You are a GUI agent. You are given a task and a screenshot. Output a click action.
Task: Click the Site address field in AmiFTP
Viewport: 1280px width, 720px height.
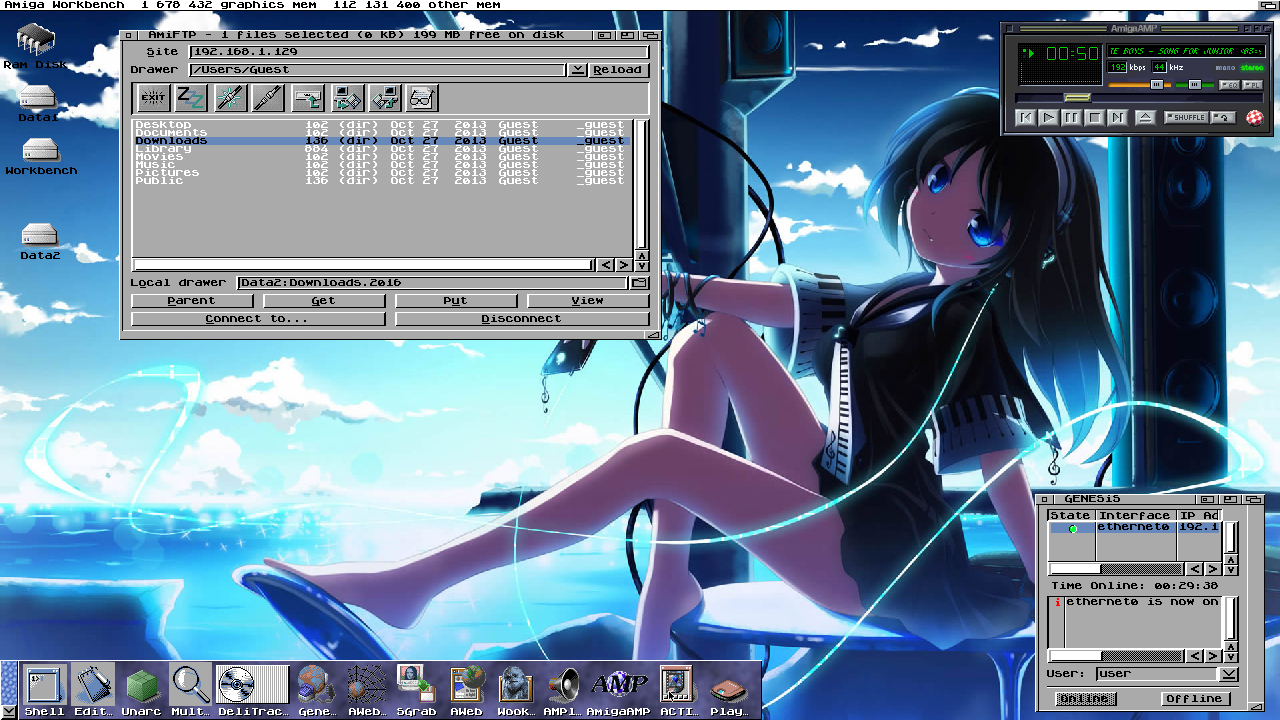pos(419,52)
